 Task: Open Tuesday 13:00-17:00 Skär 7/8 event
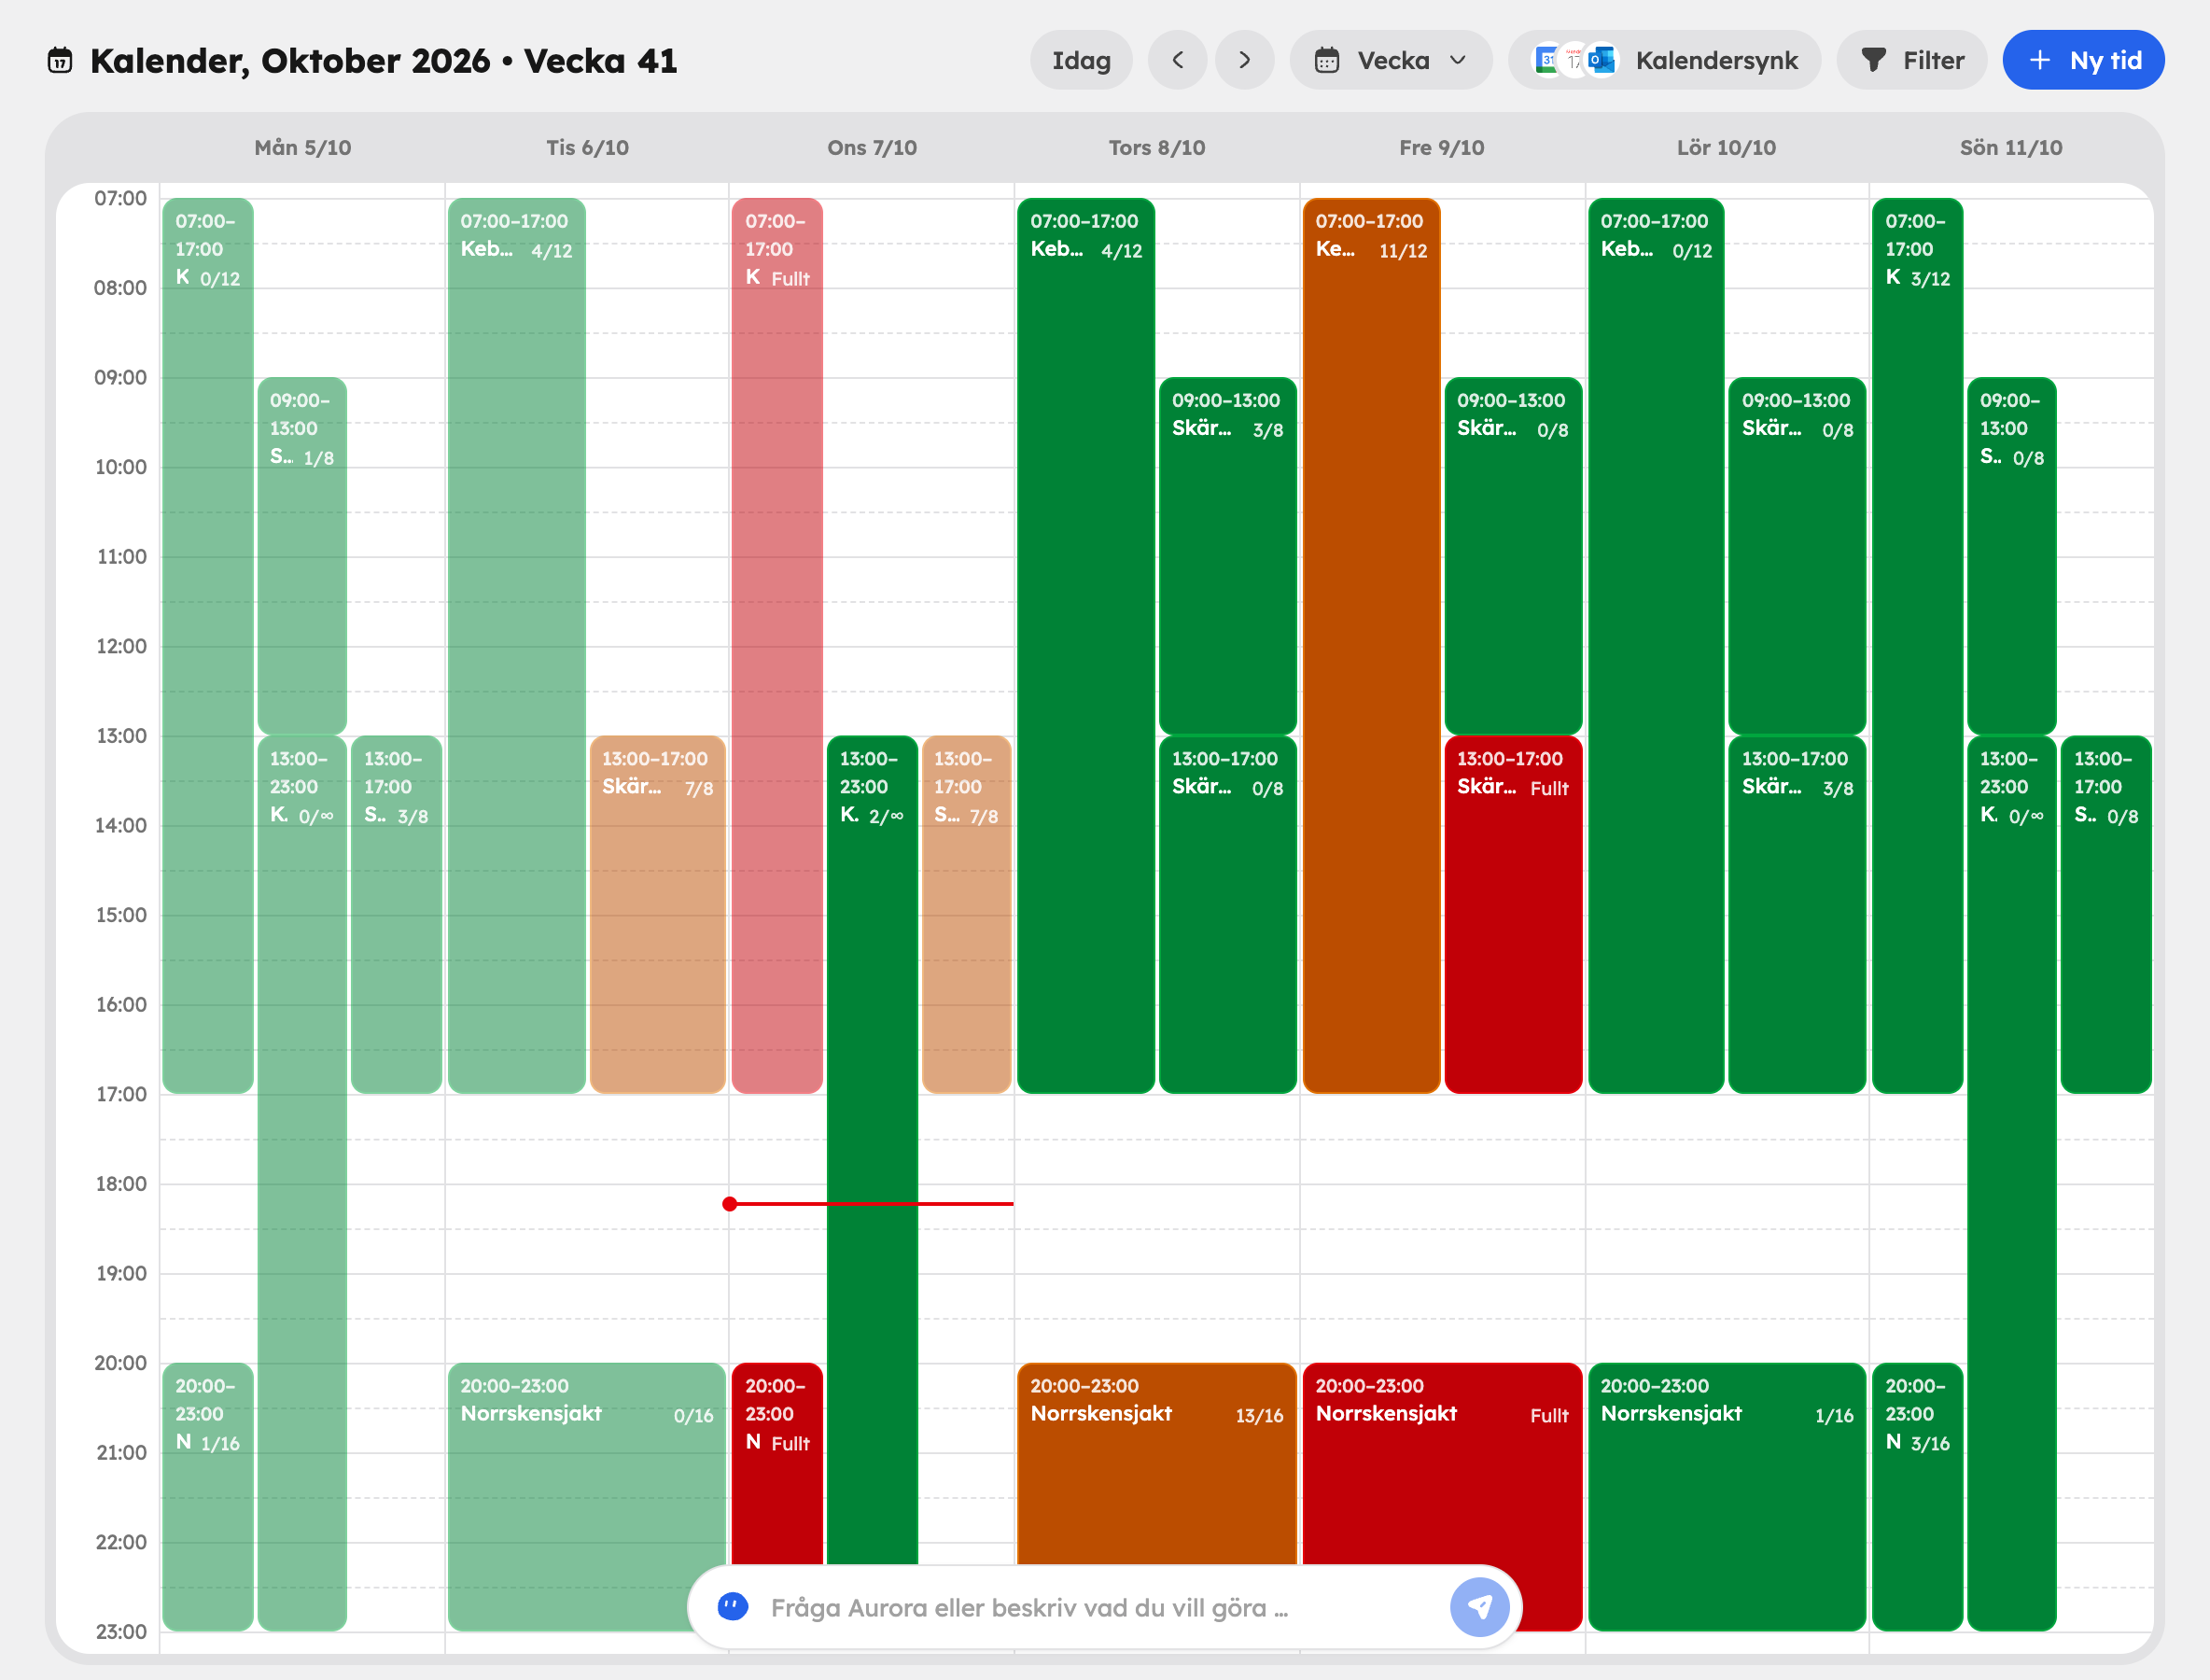(x=657, y=914)
